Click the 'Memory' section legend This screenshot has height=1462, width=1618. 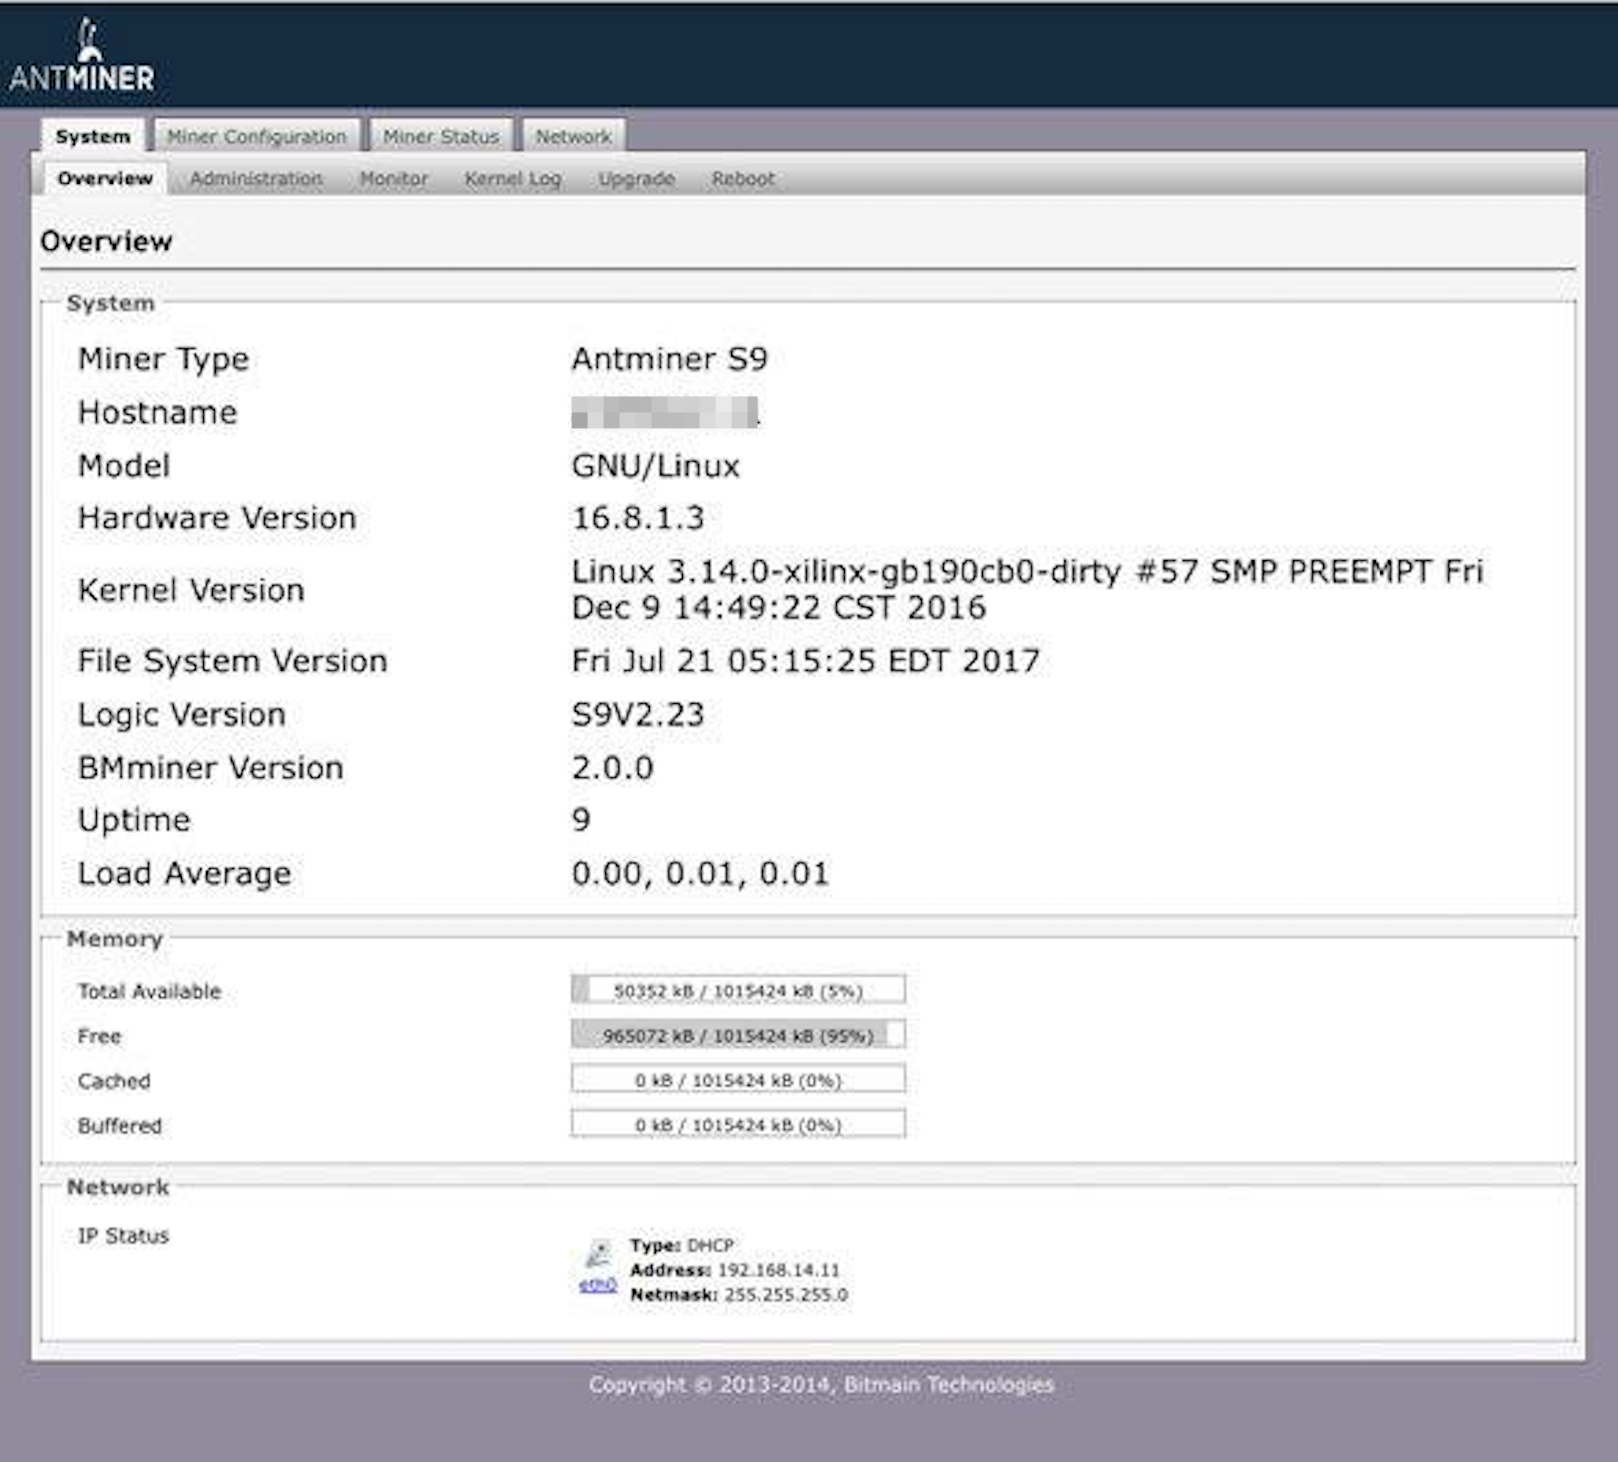pyautogui.click(x=114, y=939)
